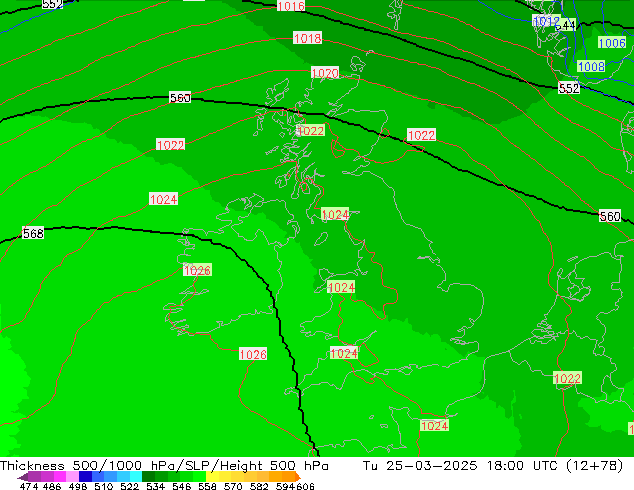The height and width of the screenshot is (490, 634).
Task: Click the 1024 label over northern France
Action: [x=434, y=425]
